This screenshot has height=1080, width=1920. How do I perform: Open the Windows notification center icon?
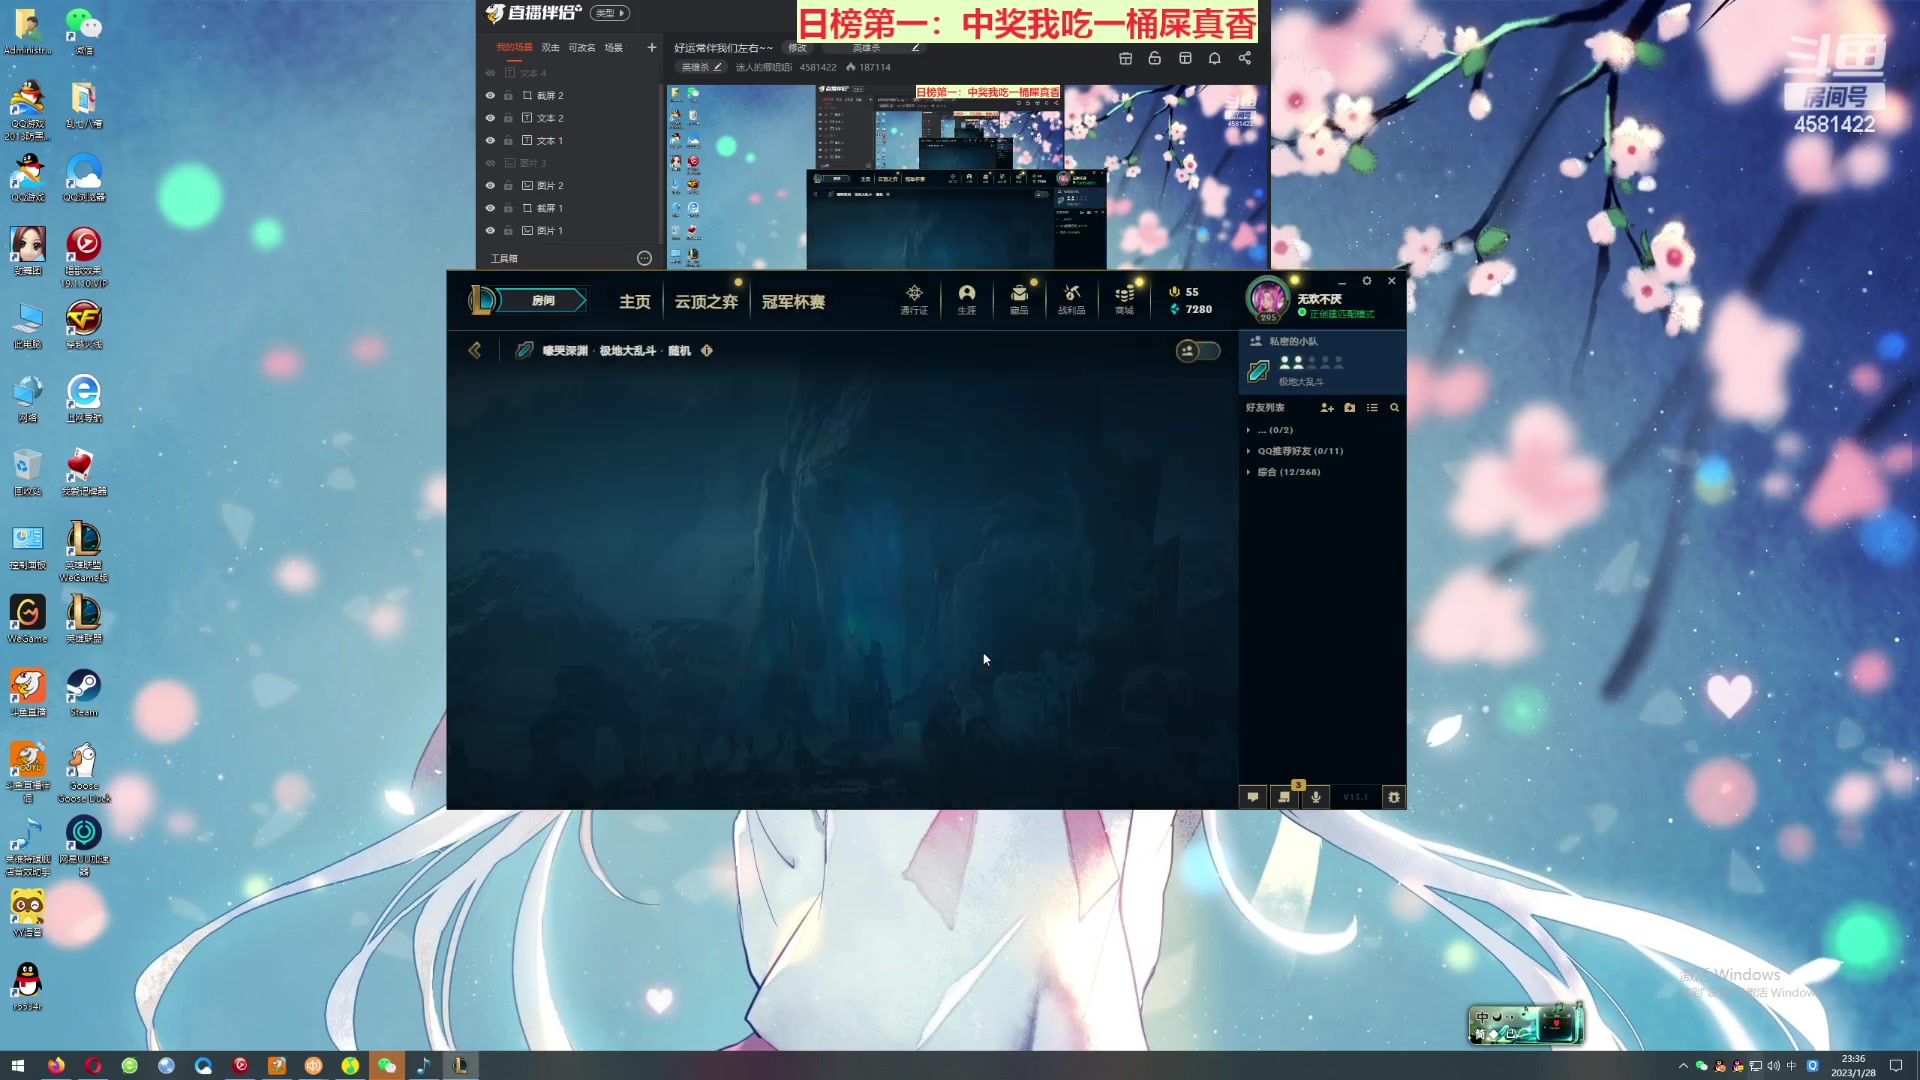click(x=1896, y=1066)
